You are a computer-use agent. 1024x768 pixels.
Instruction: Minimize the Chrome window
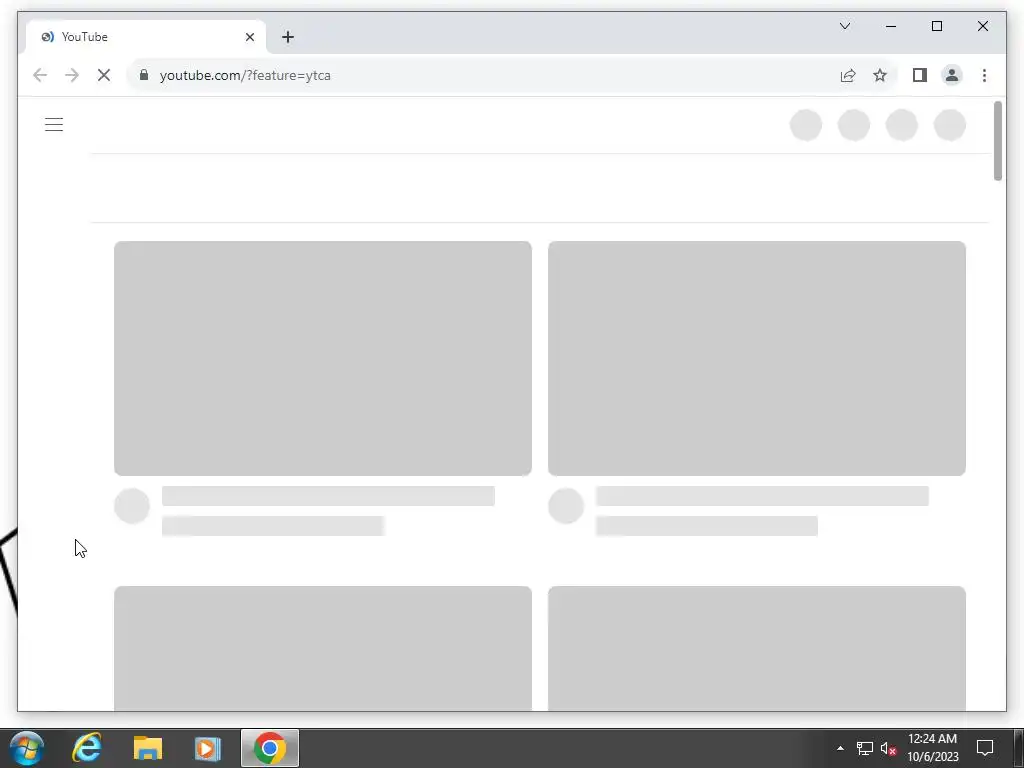point(891,26)
